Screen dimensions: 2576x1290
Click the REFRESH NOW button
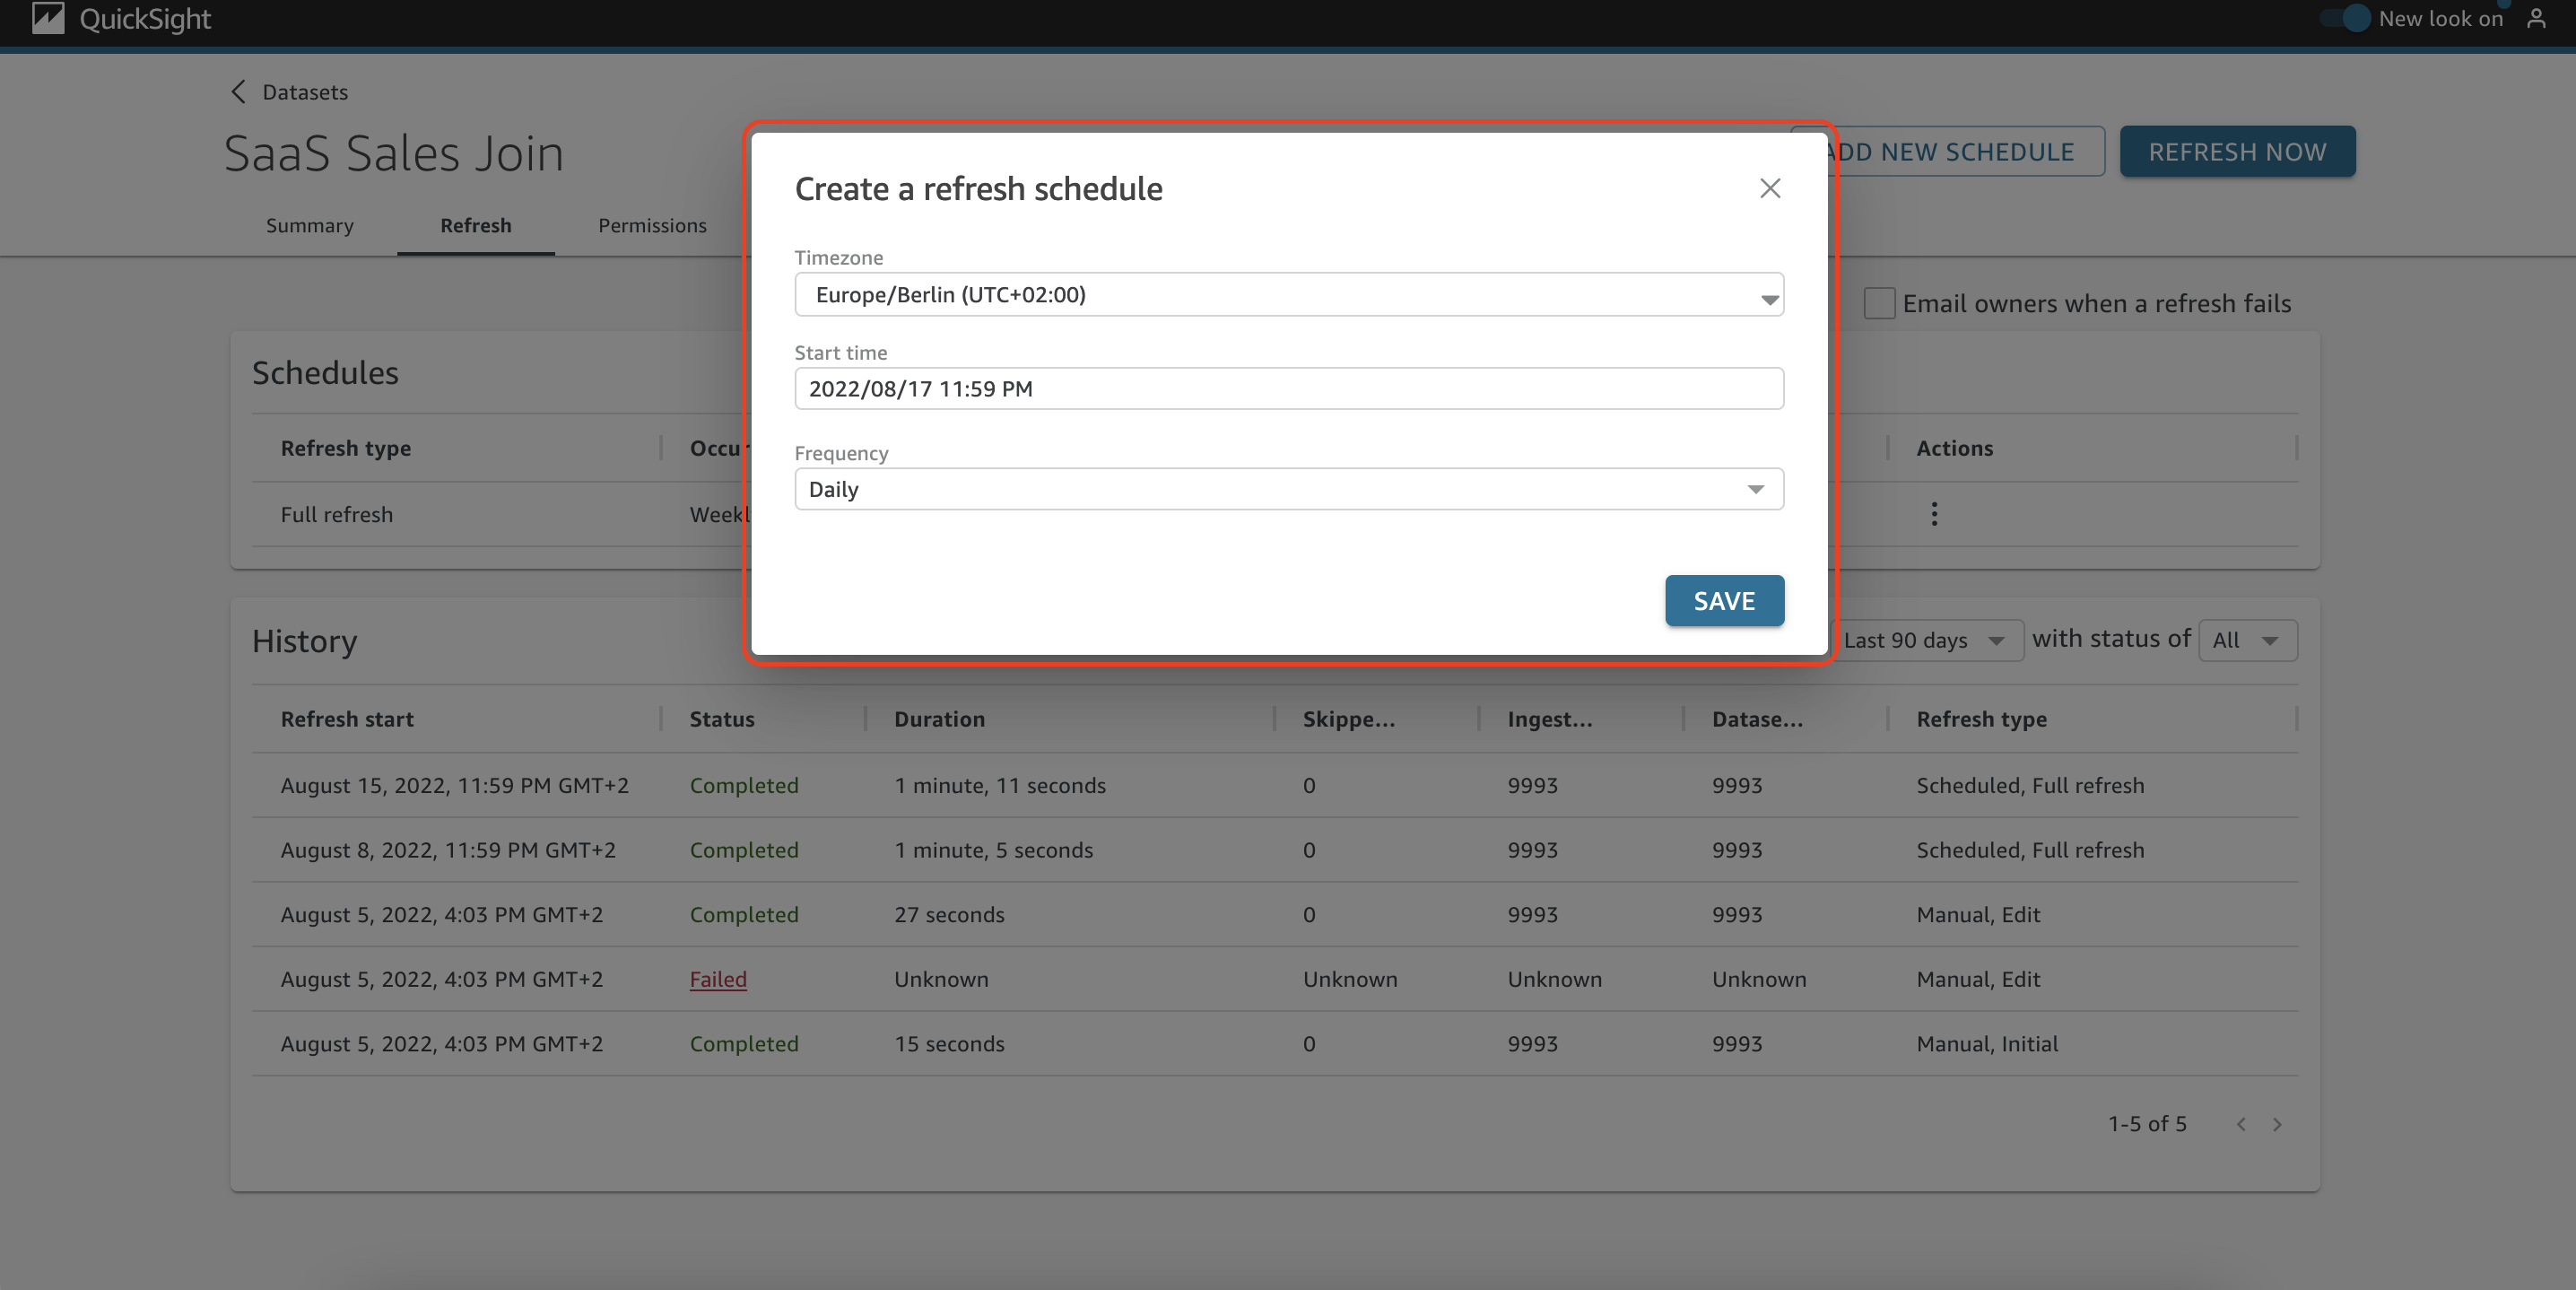click(x=2236, y=152)
